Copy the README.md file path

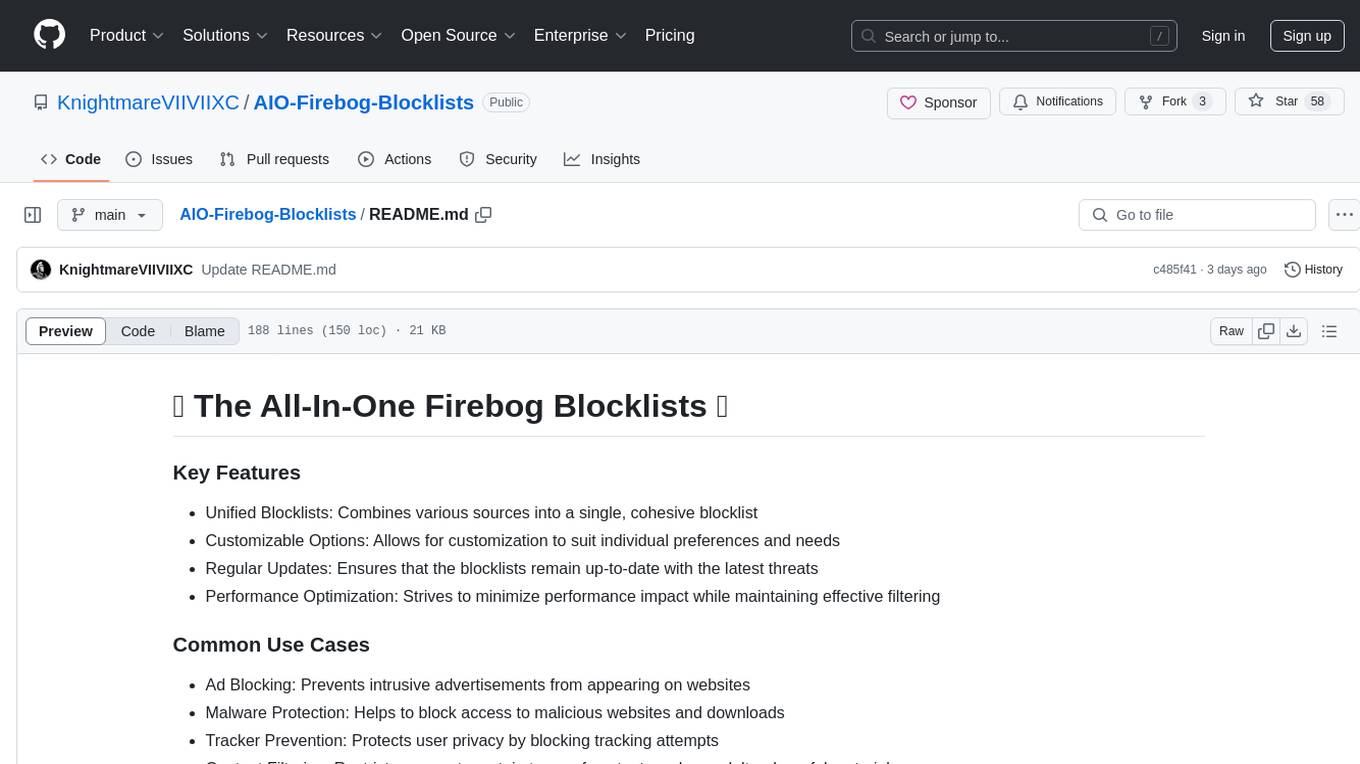[484, 215]
